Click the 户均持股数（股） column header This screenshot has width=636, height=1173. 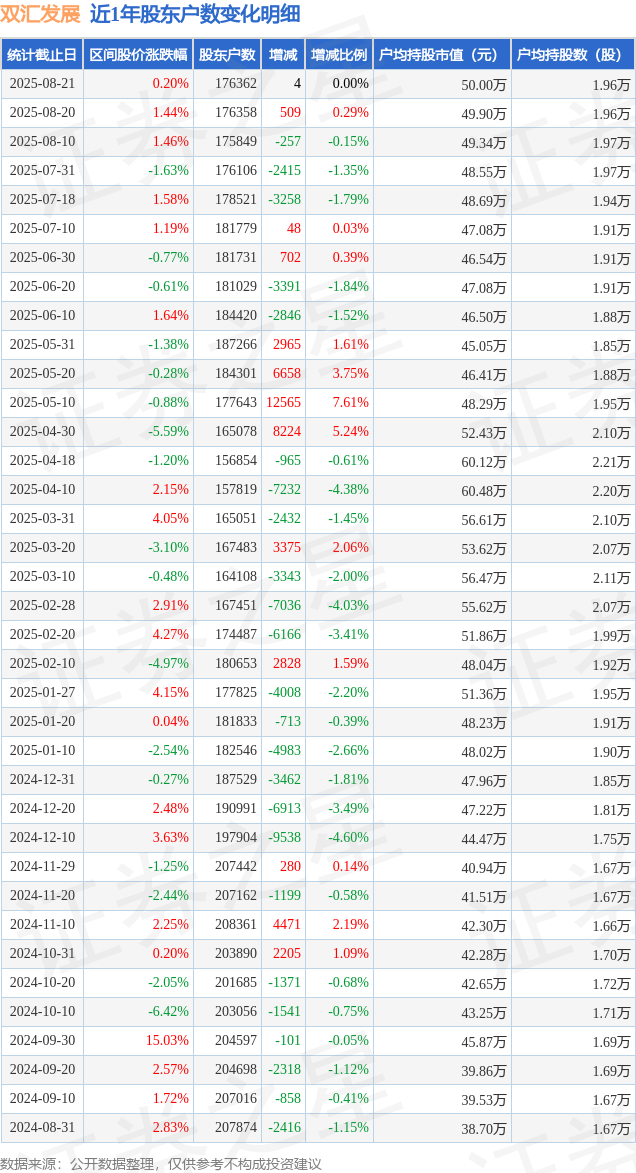coord(572,55)
